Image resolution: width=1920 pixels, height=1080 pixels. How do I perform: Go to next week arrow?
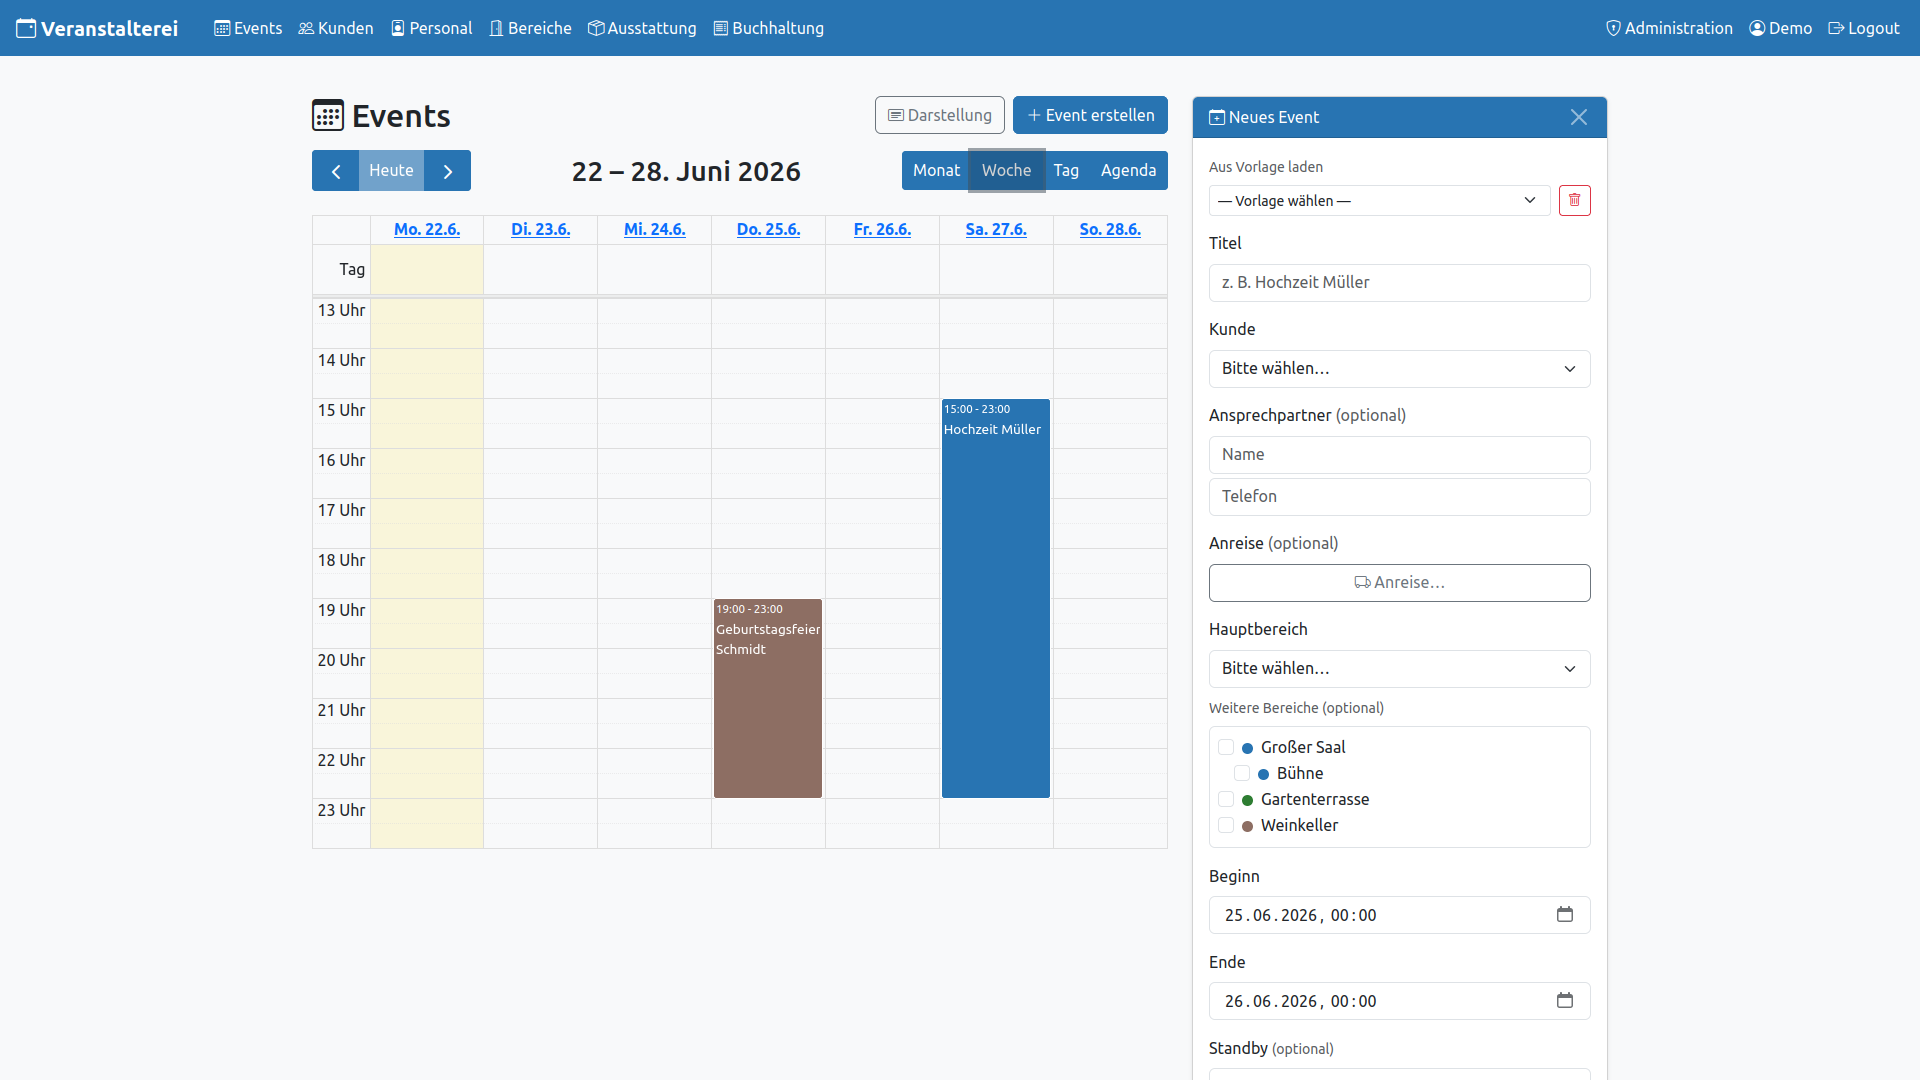point(448,171)
